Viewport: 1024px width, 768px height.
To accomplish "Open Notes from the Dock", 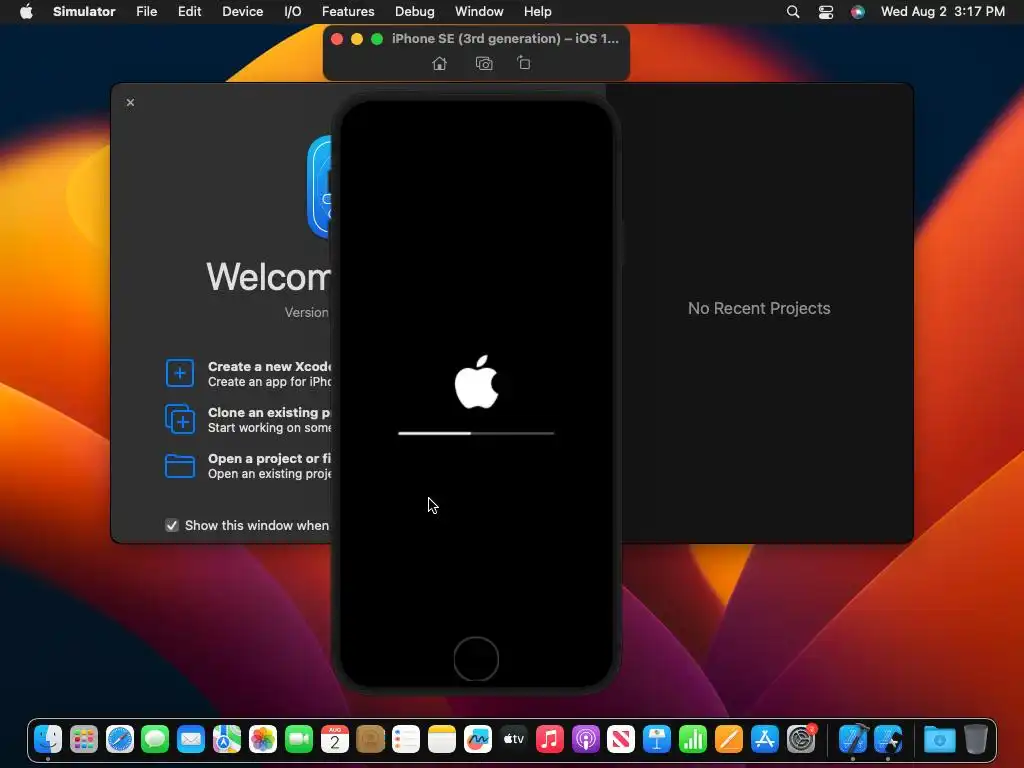I will [x=442, y=739].
